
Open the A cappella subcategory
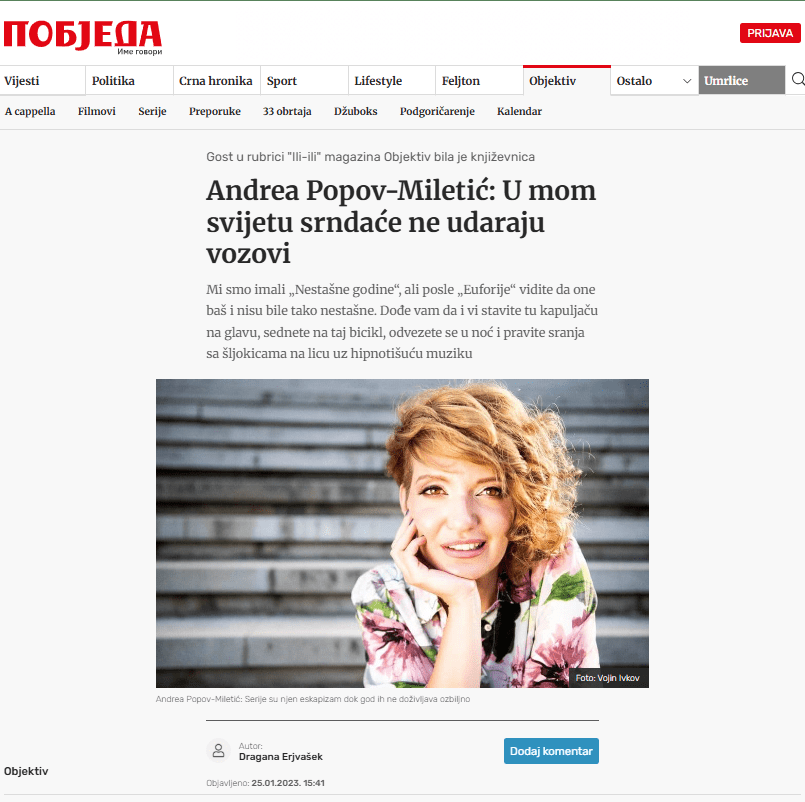click(x=30, y=111)
